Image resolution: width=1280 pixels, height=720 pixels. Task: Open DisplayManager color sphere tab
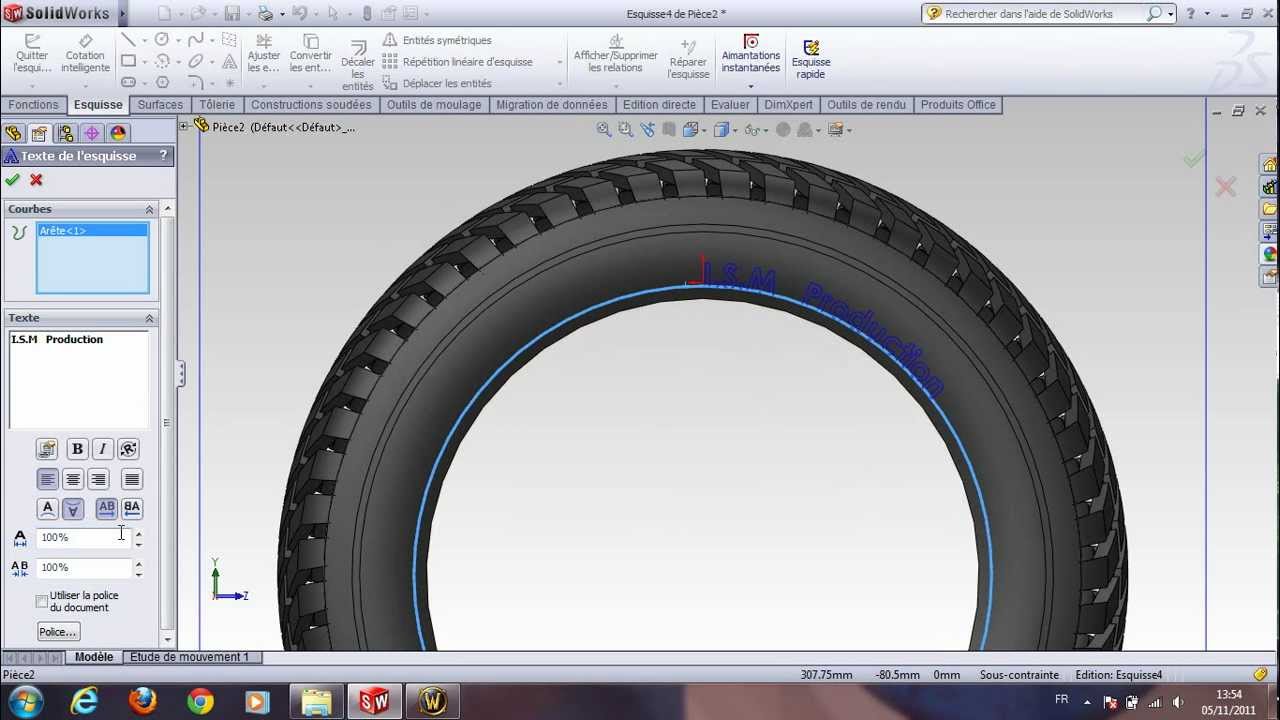point(118,133)
